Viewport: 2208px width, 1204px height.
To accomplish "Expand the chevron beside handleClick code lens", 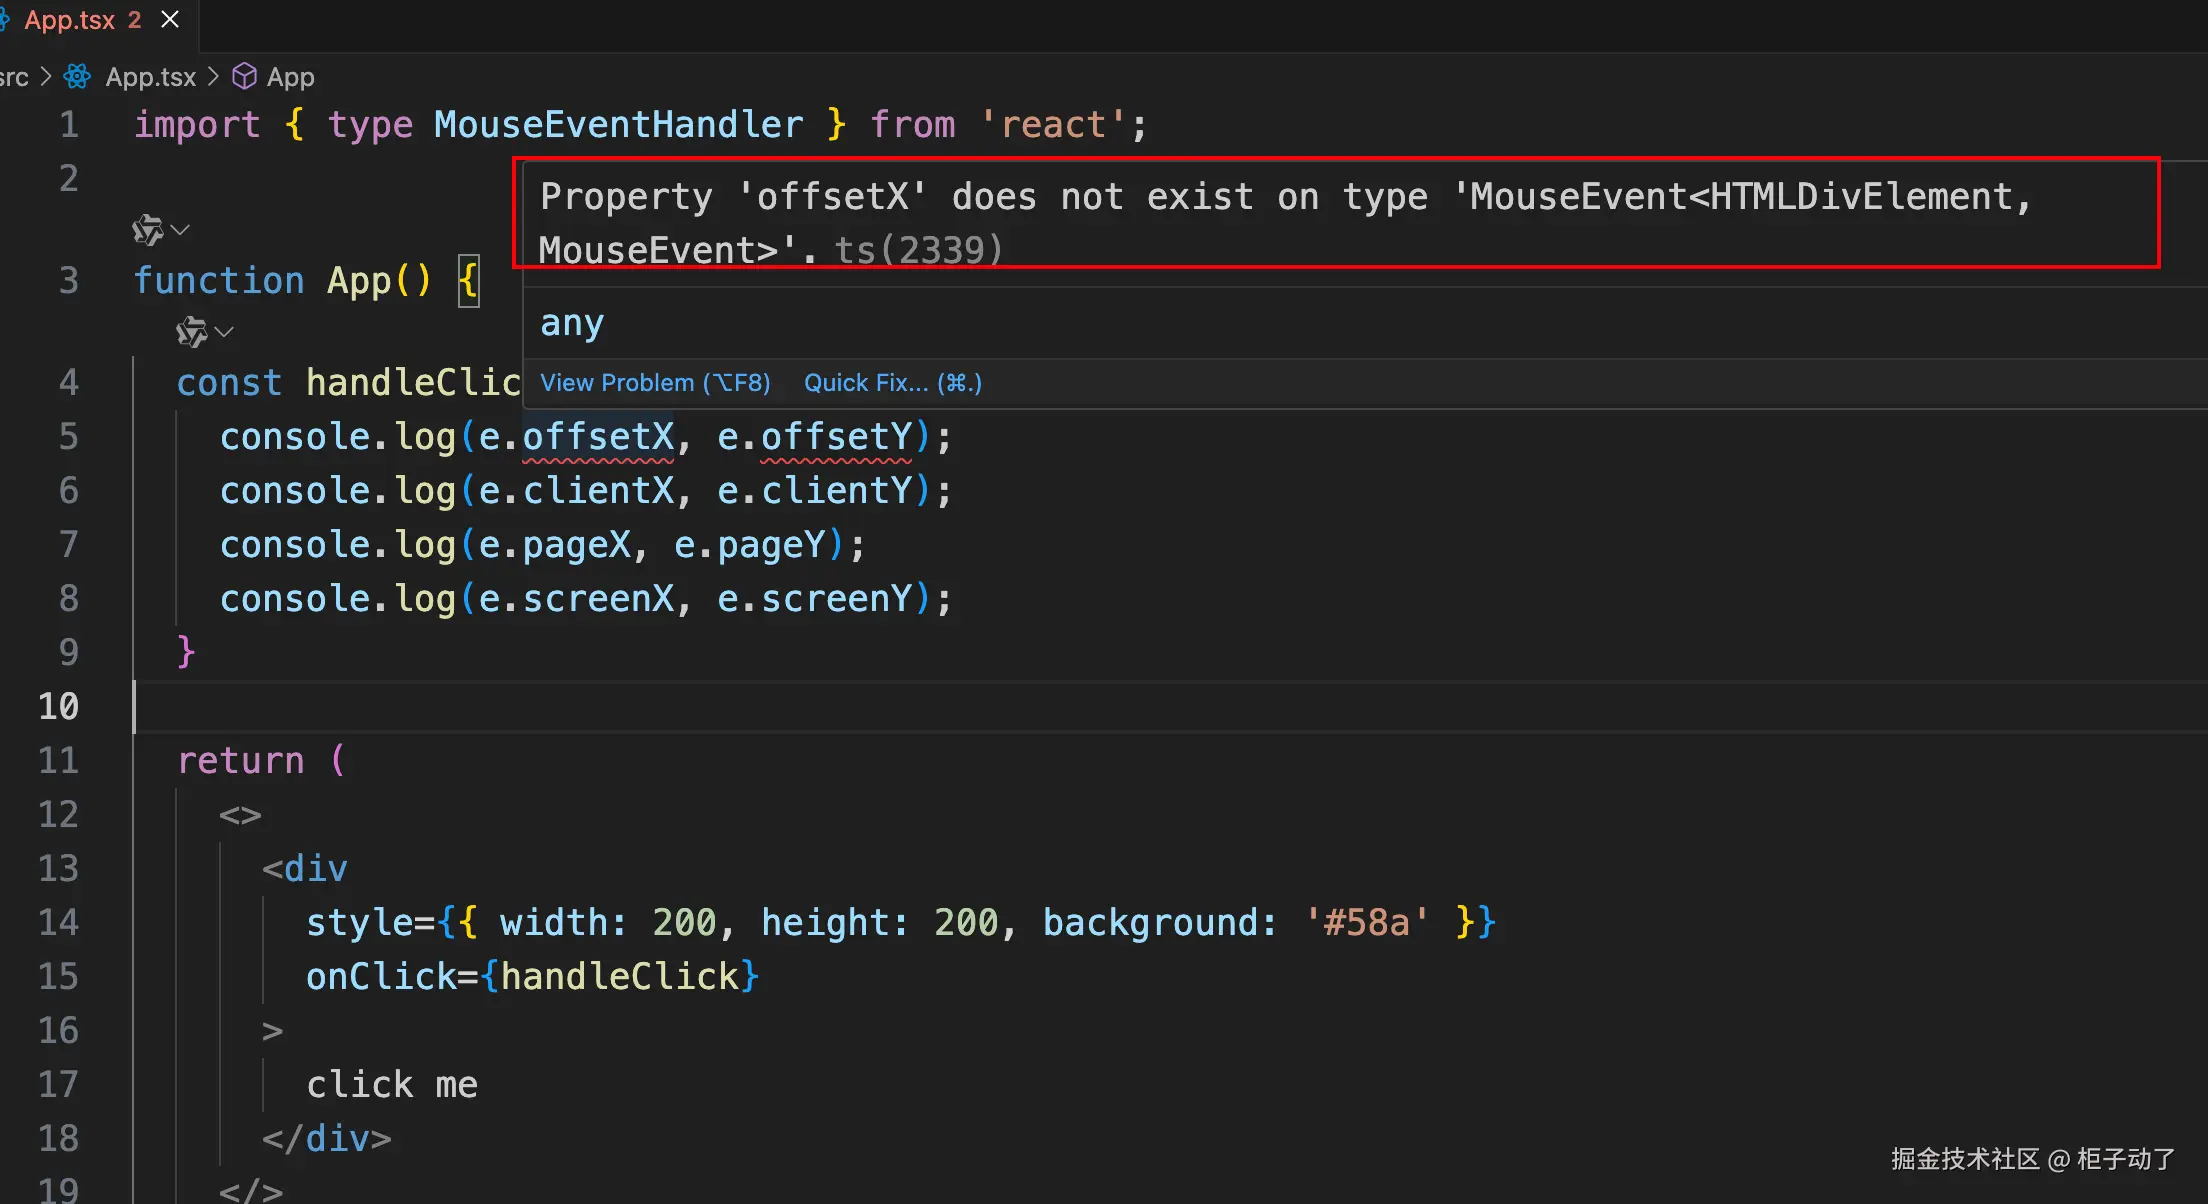I will [225, 331].
